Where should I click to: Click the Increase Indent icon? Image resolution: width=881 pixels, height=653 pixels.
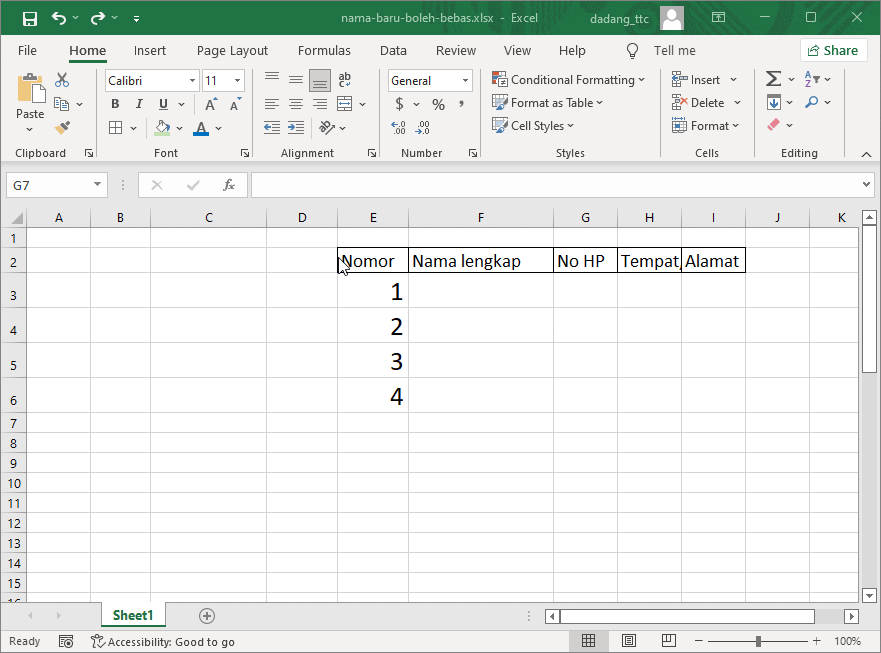point(296,127)
